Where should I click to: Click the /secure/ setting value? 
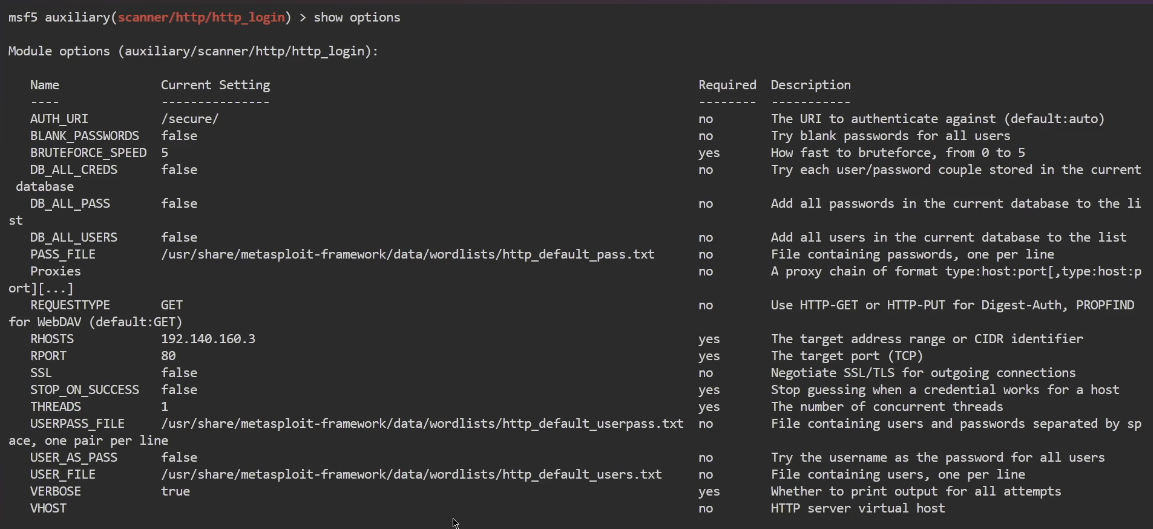click(189, 119)
